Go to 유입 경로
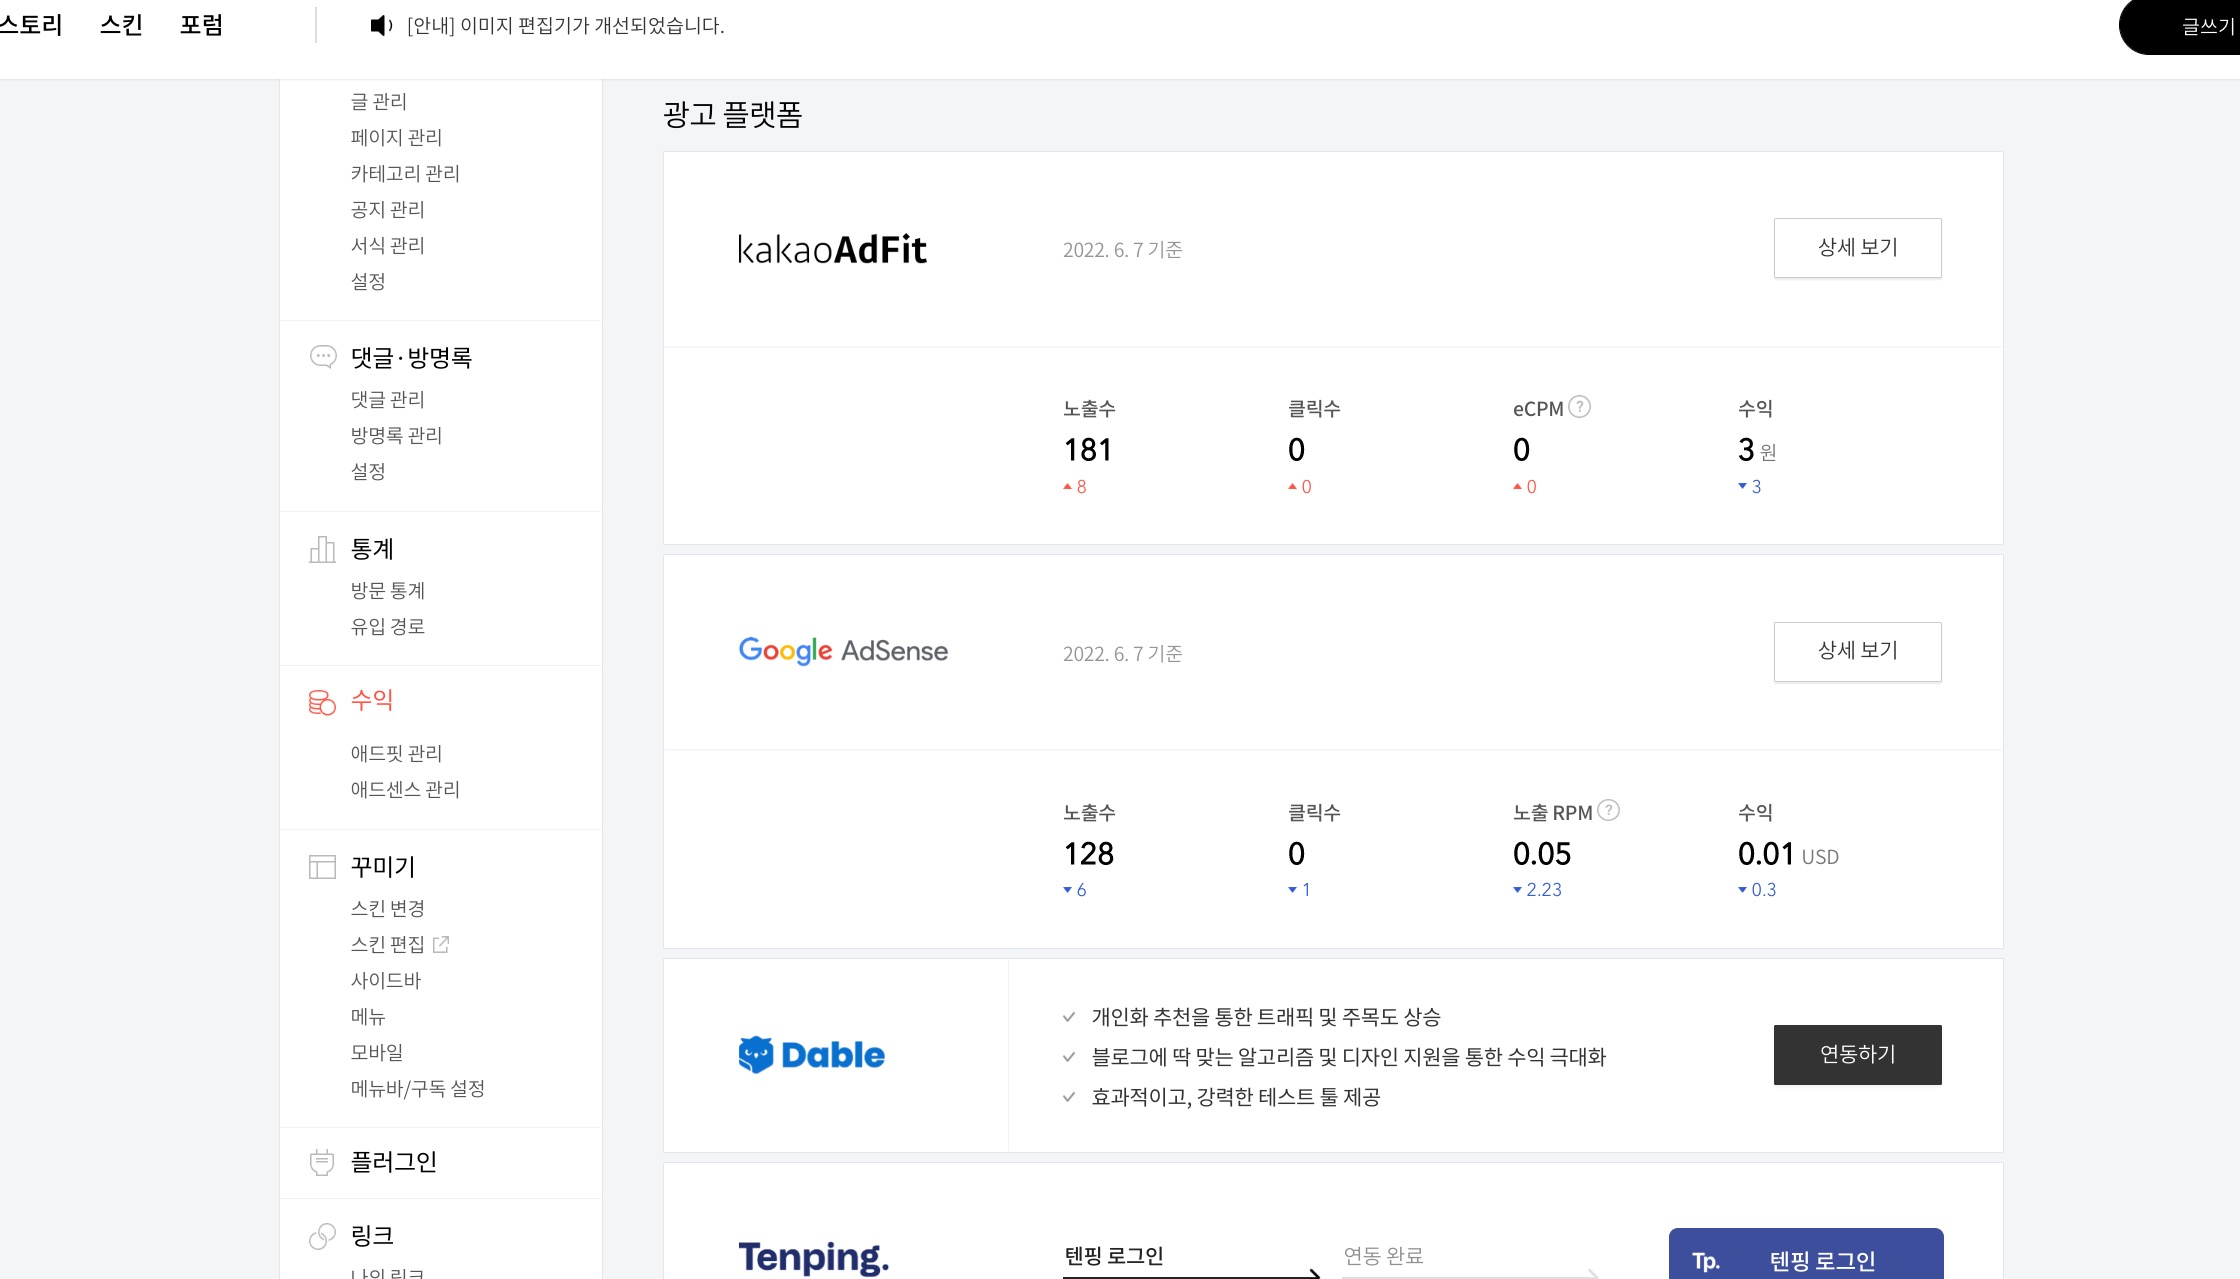This screenshot has width=2240, height=1279. [387, 626]
